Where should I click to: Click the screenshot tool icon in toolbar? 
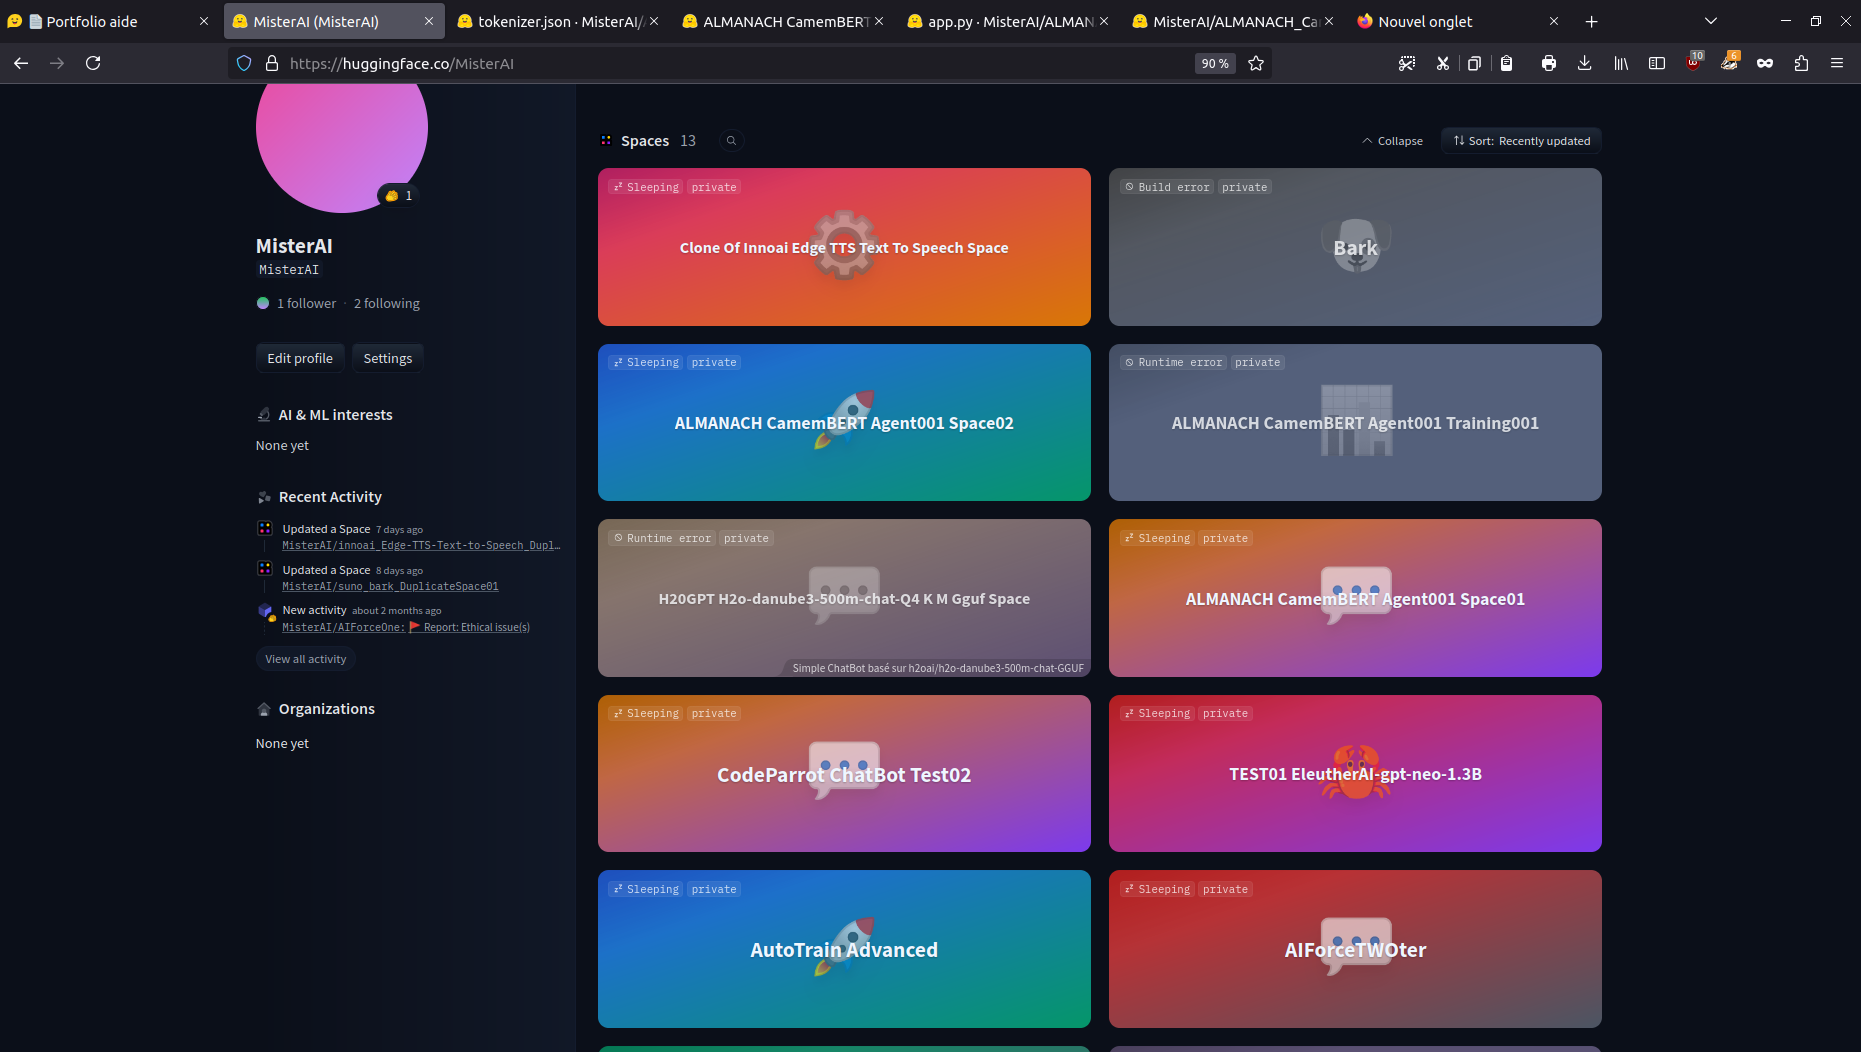1407,63
